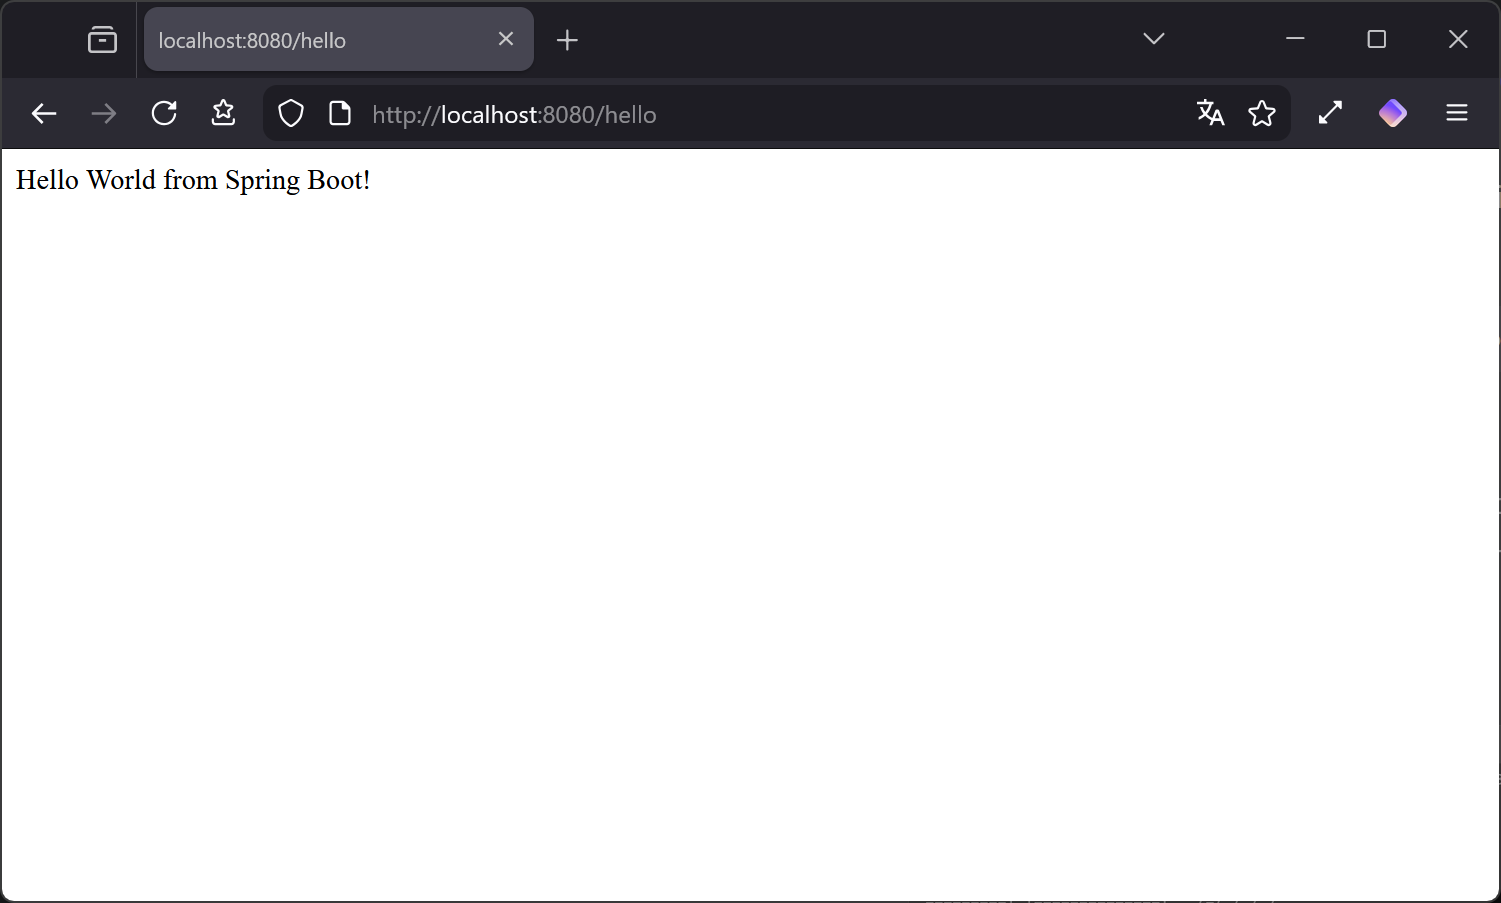Open a new tab with plus button
This screenshot has width=1501, height=903.
(567, 40)
